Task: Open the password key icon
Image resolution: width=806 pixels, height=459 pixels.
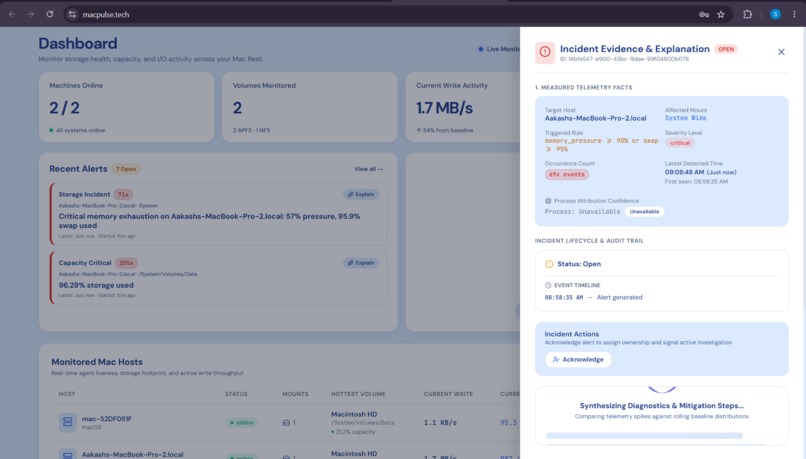Action: tap(704, 14)
